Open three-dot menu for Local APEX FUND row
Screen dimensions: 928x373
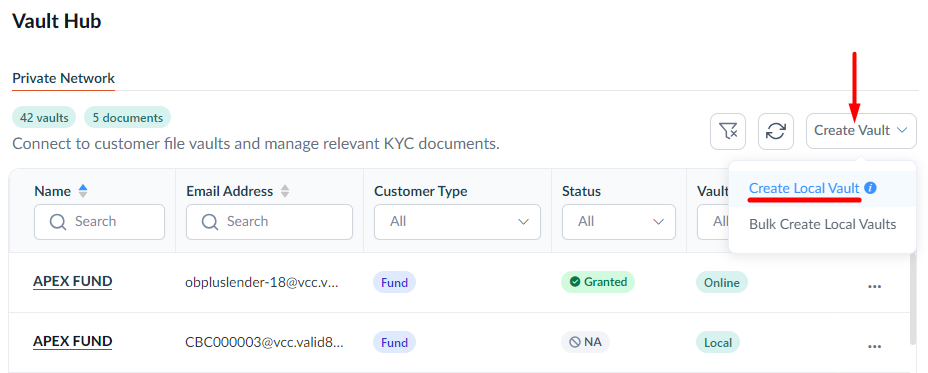[875, 346]
